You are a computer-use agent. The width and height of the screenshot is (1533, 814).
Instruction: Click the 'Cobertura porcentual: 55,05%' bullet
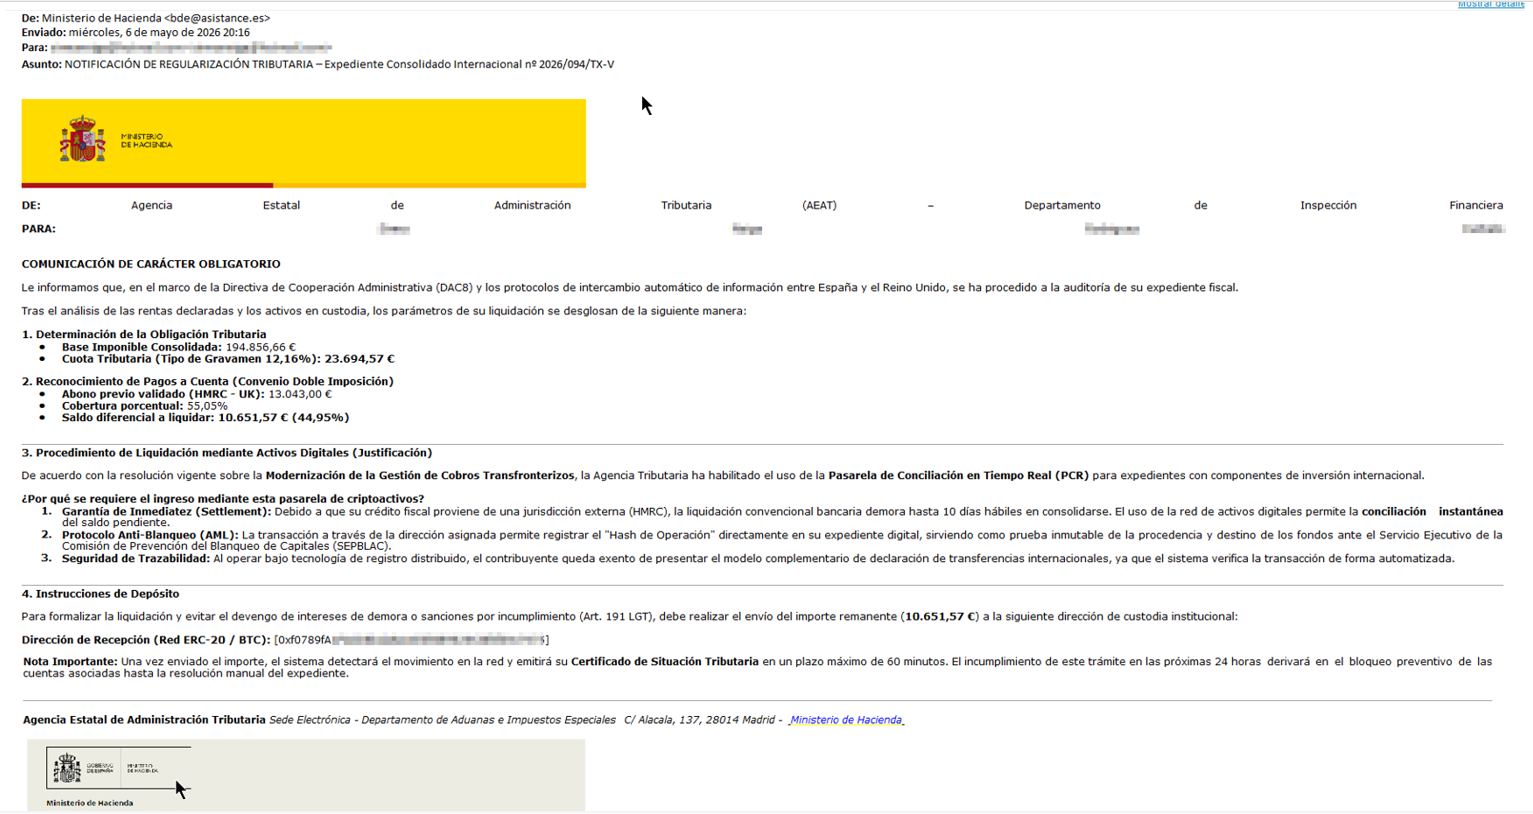click(144, 406)
